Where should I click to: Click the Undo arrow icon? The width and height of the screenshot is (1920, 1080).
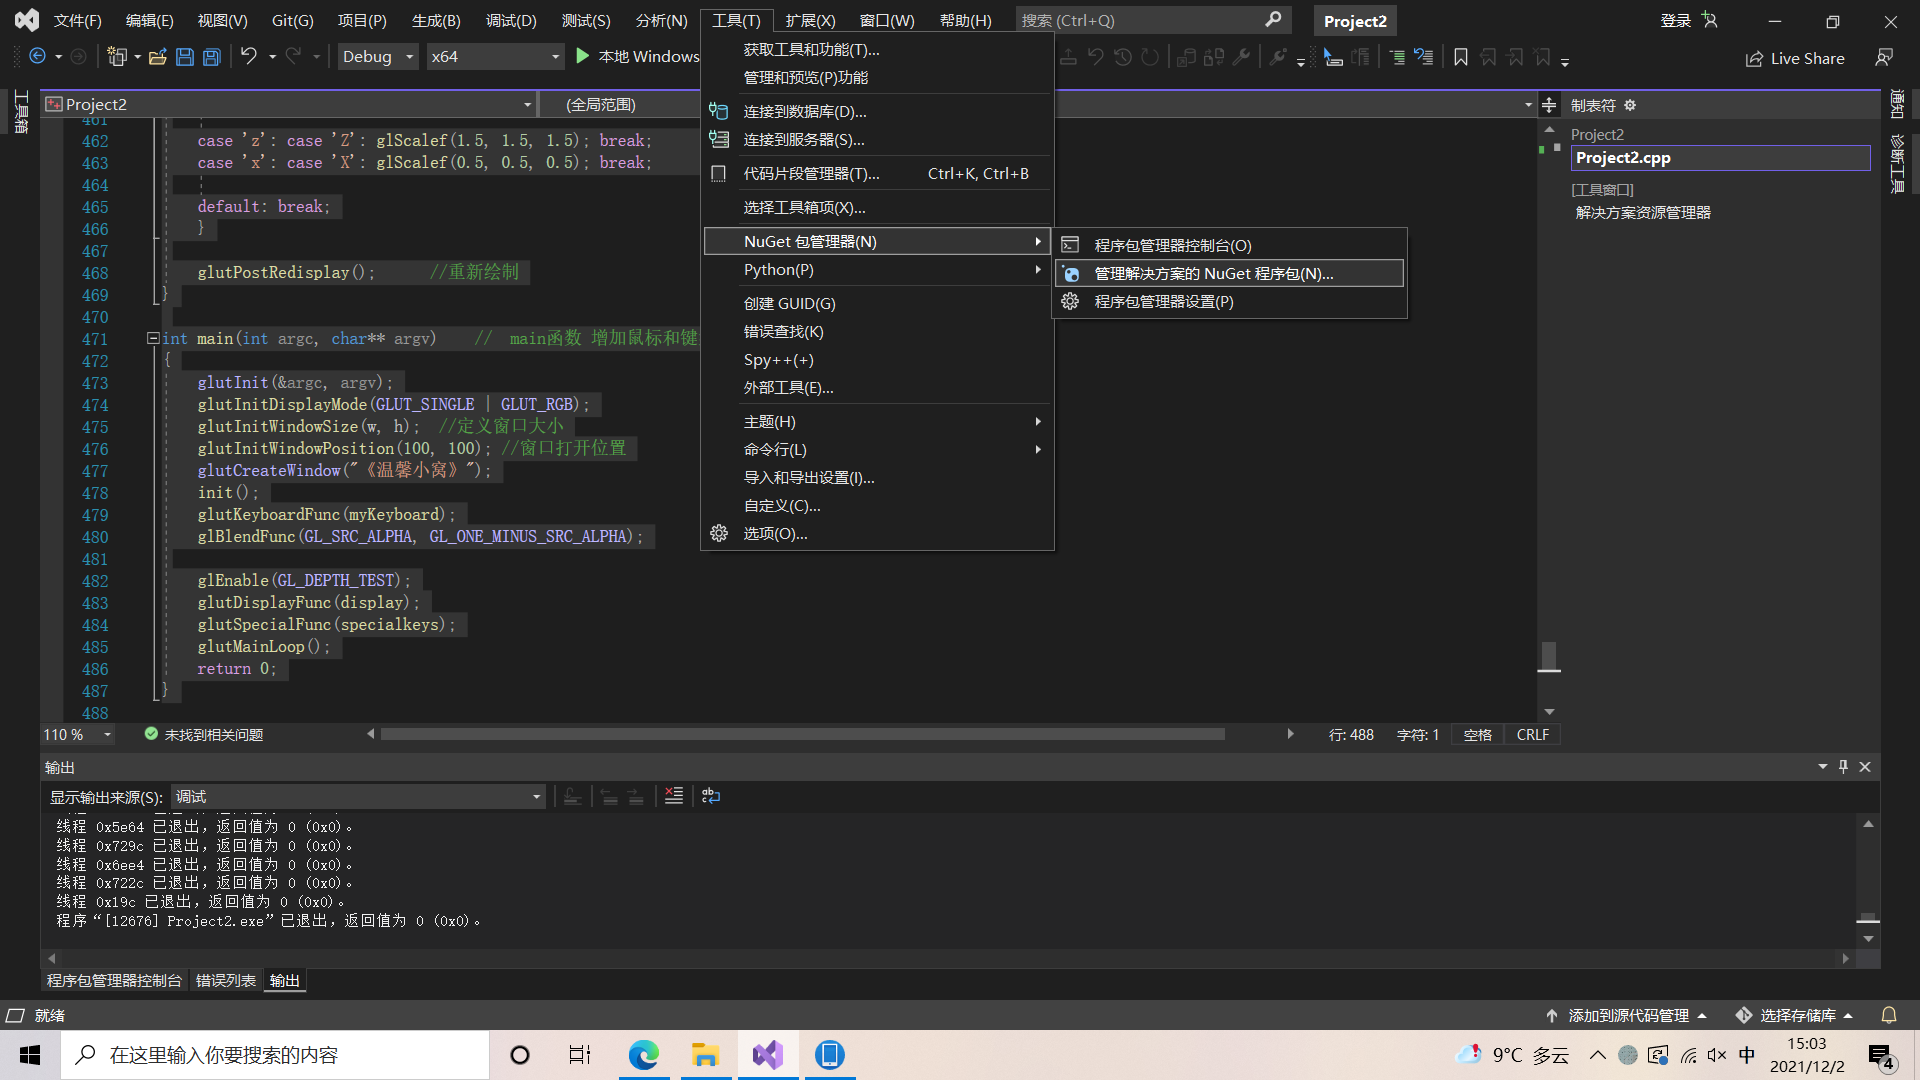(249, 57)
